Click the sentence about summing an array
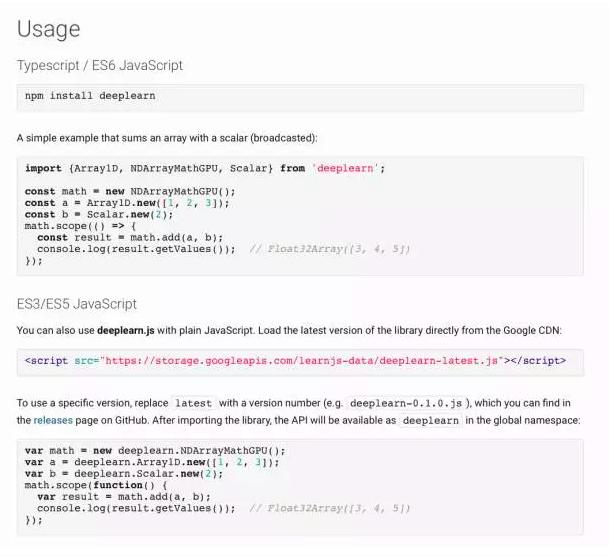 pyautogui.click(x=167, y=138)
